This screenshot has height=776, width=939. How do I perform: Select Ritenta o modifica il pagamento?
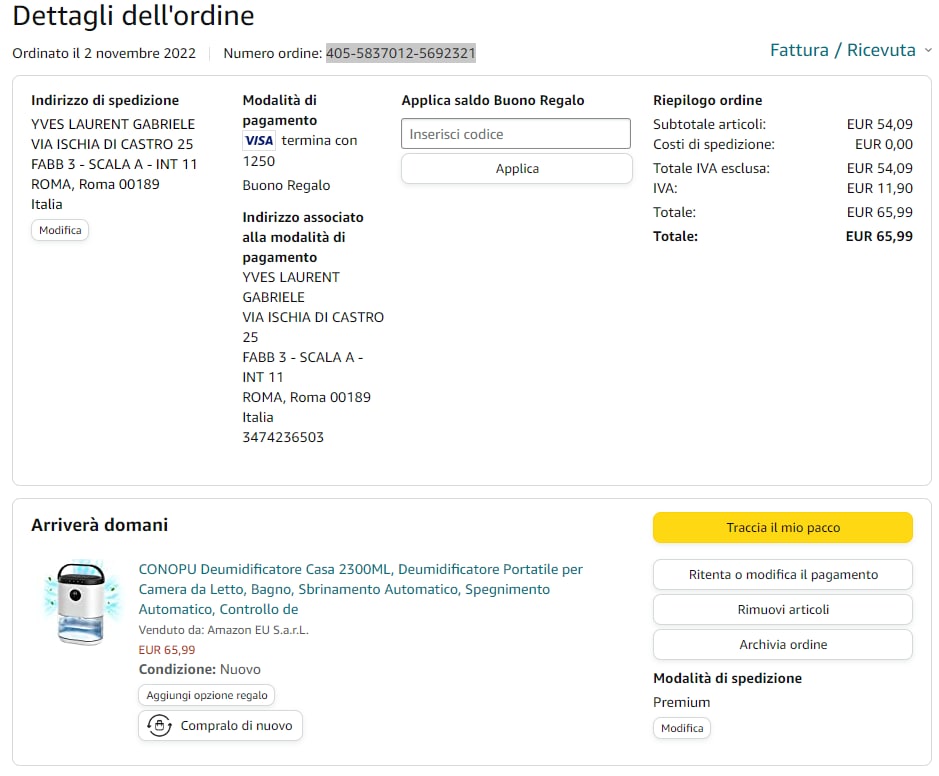[782, 575]
